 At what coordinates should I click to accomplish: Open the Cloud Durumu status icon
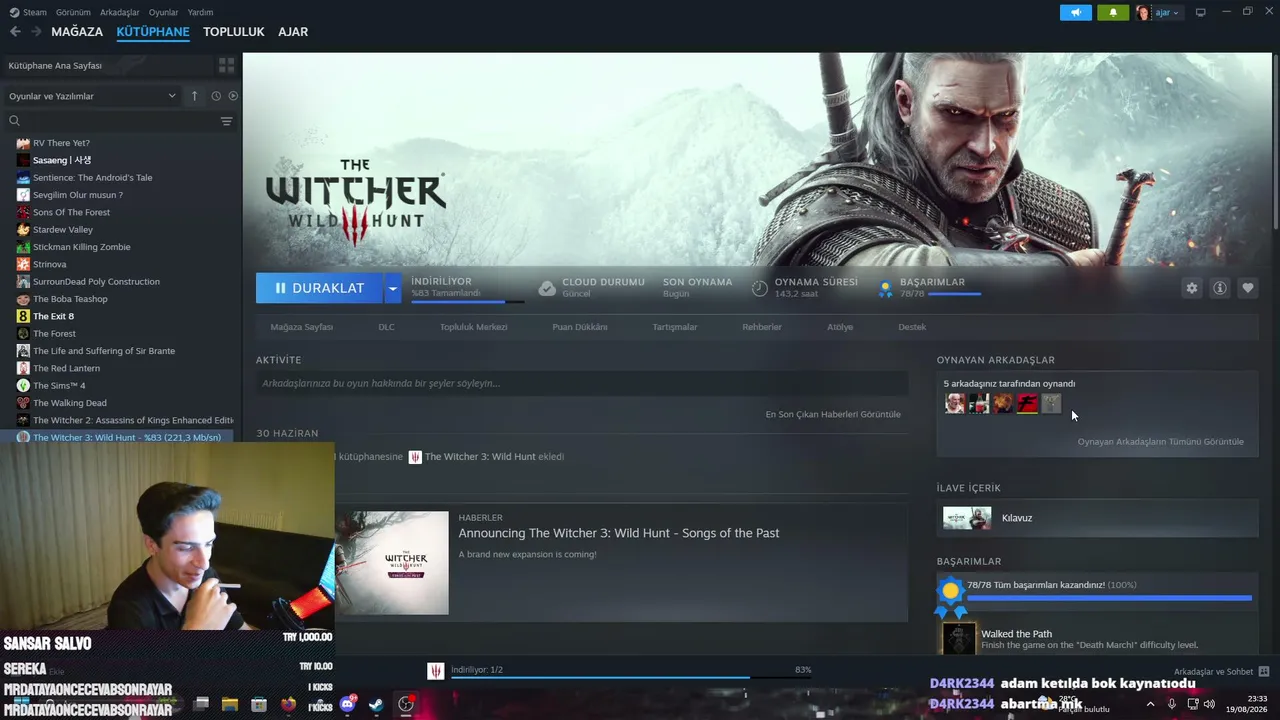click(547, 288)
